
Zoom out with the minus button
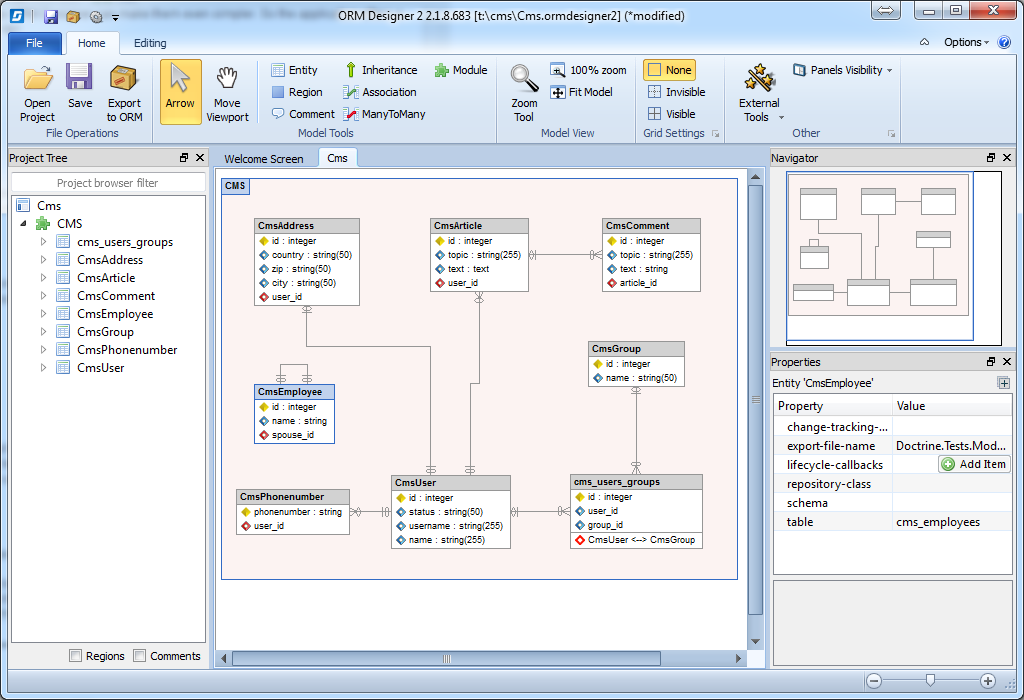(x=874, y=681)
